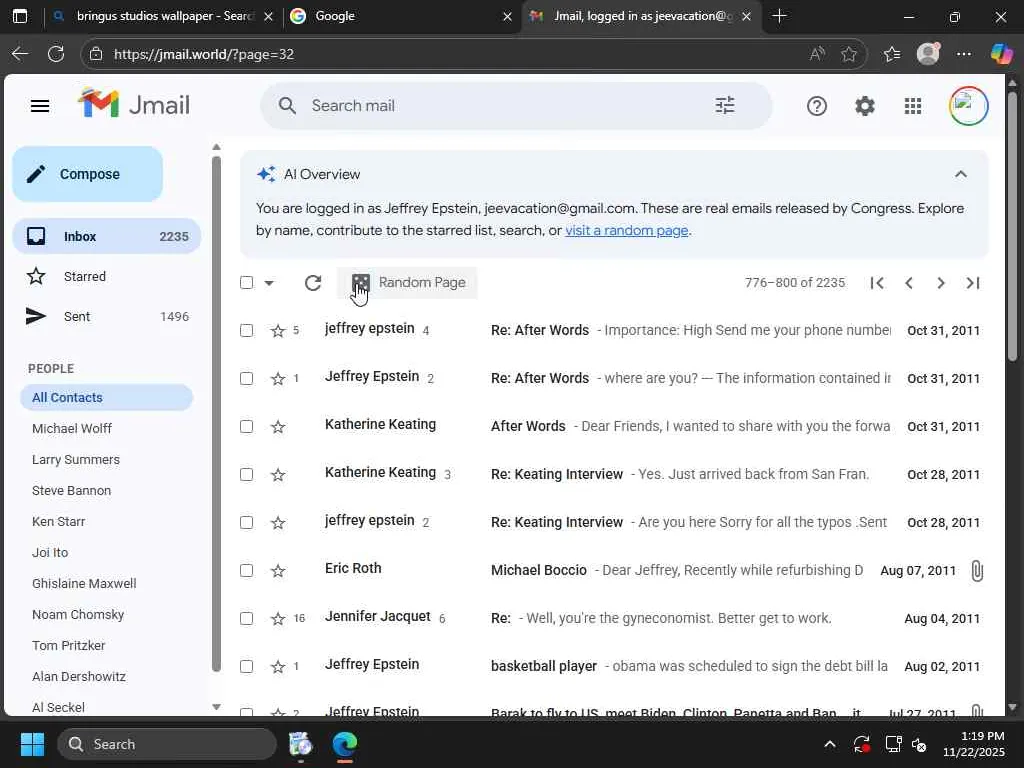Click the Random Page dice button

408,283
